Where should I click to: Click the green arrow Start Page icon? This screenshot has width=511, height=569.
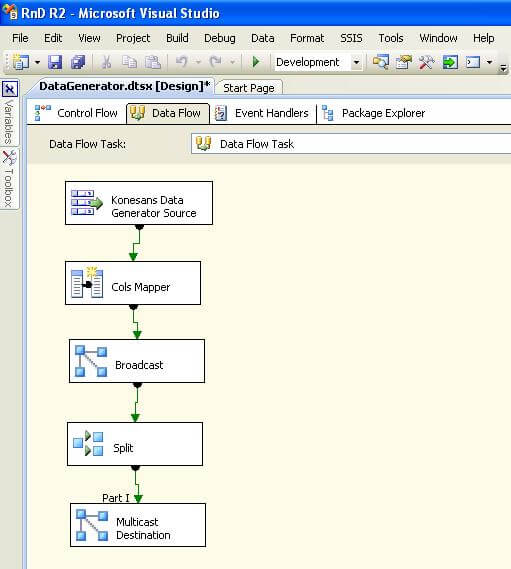(x=450, y=62)
